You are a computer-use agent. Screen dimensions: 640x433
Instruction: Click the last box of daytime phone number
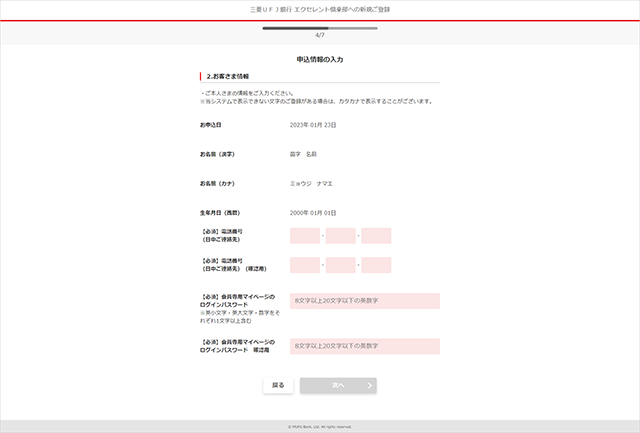(376, 236)
